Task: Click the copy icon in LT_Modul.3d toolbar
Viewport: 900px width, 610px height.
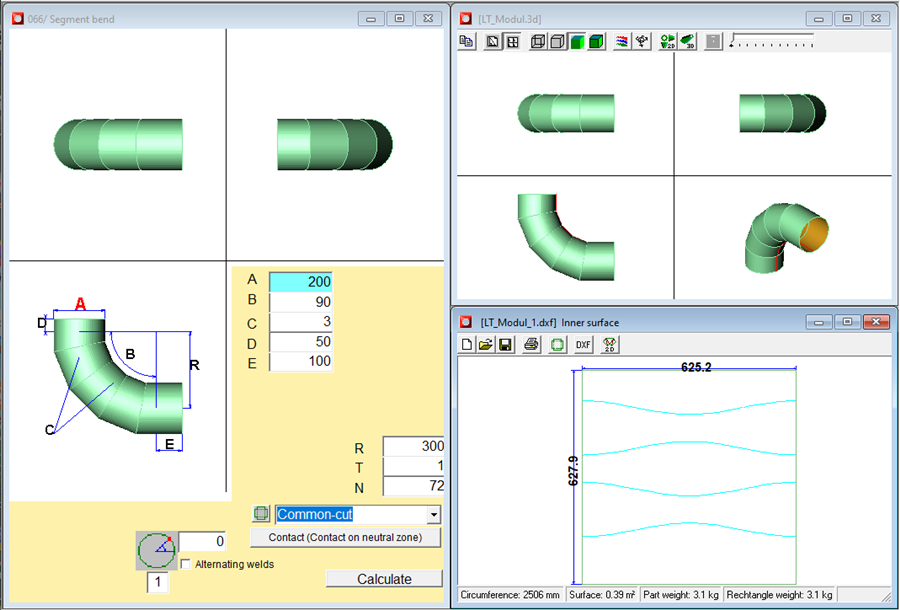Action: [467, 41]
